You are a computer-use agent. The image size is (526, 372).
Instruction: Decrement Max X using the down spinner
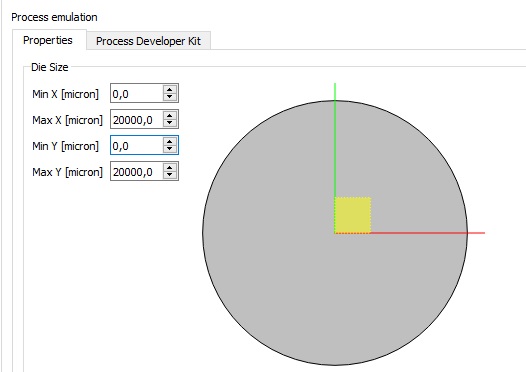[170, 123]
